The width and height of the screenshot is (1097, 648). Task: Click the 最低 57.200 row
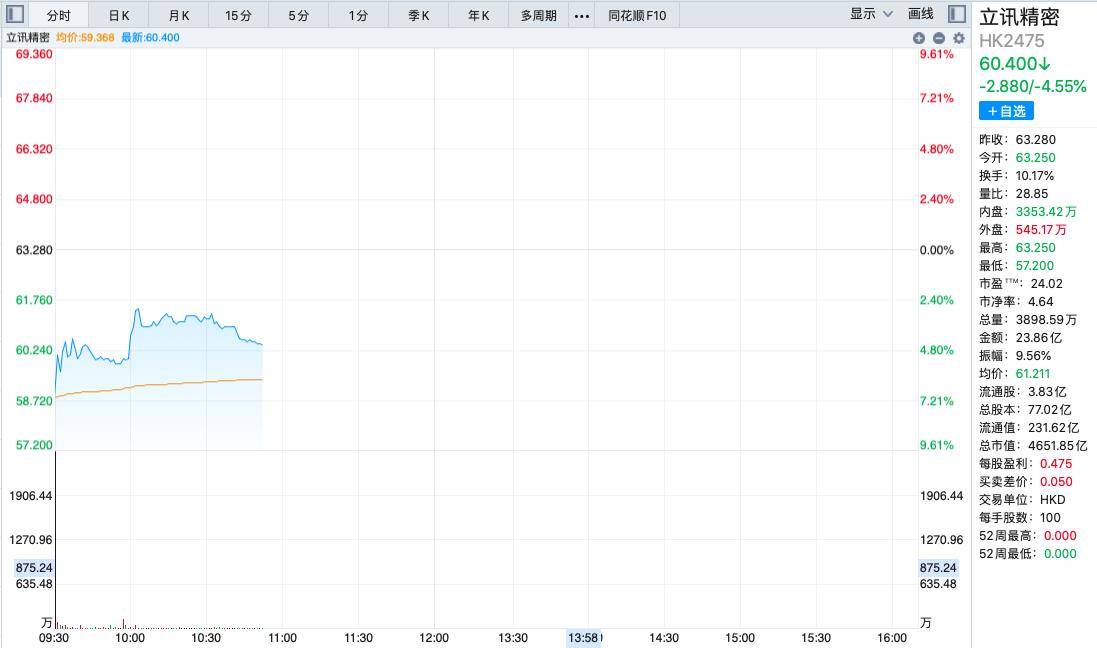1016,266
